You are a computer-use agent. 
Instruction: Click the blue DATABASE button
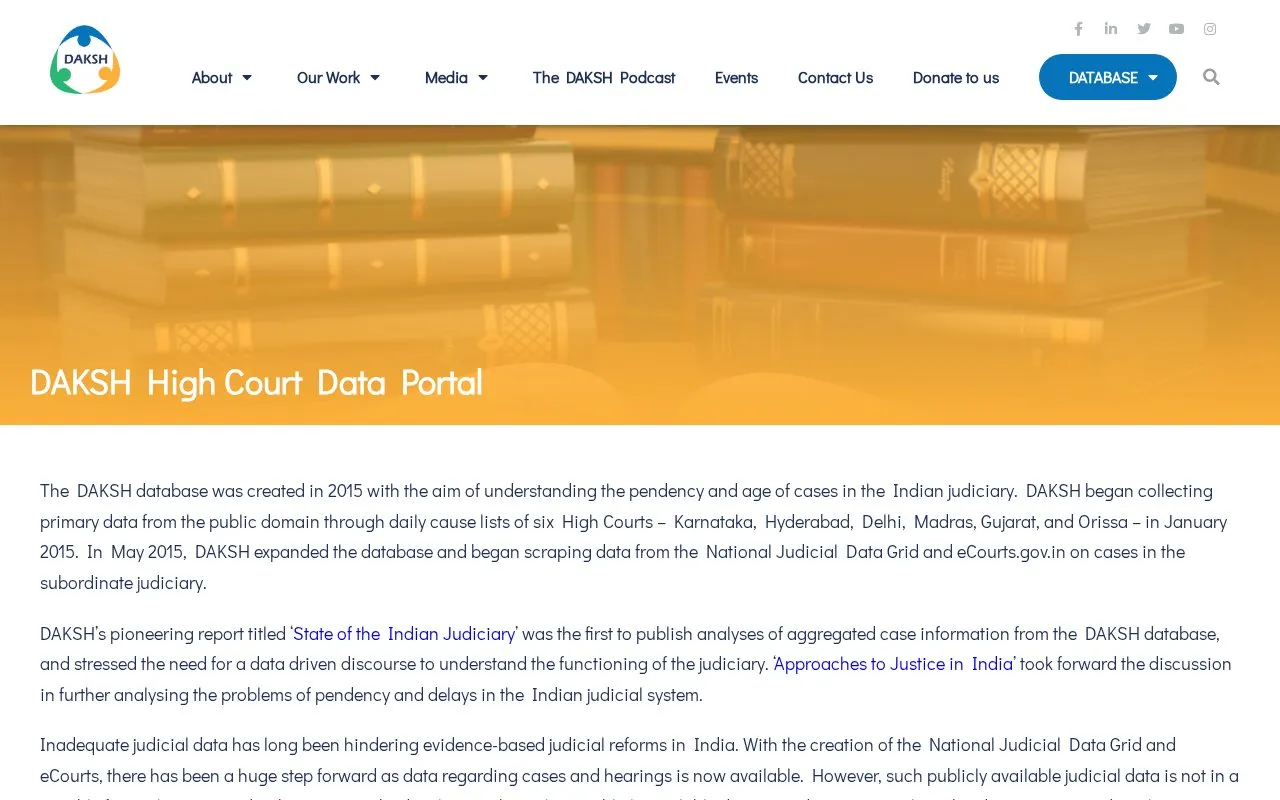click(x=1108, y=77)
